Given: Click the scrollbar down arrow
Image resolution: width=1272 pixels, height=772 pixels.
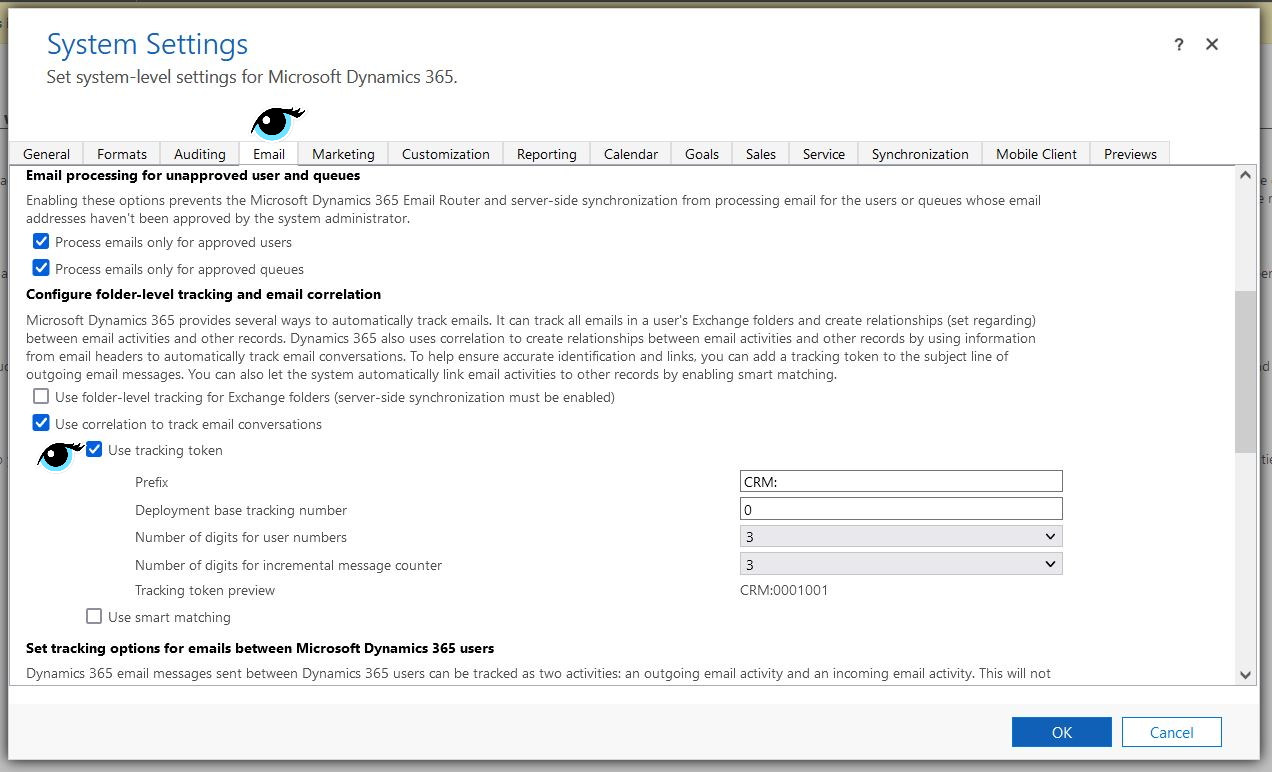Looking at the screenshot, I should point(1245,675).
